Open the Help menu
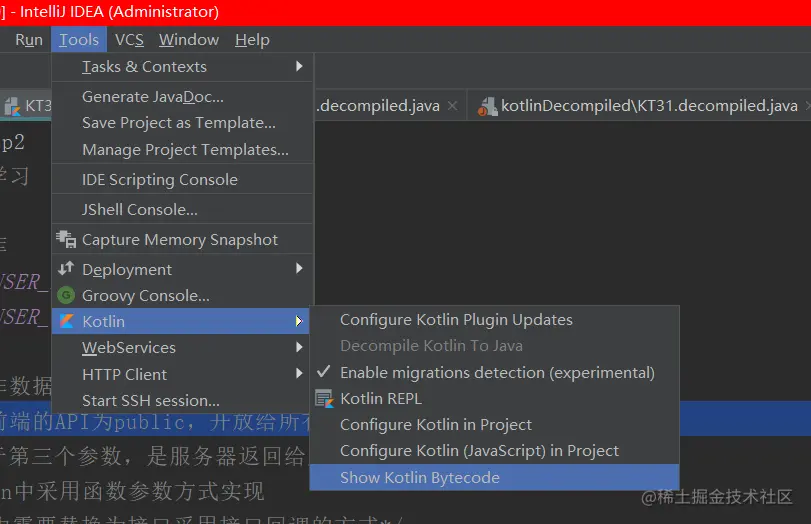This screenshot has width=811, height=524. coord(252,40)
